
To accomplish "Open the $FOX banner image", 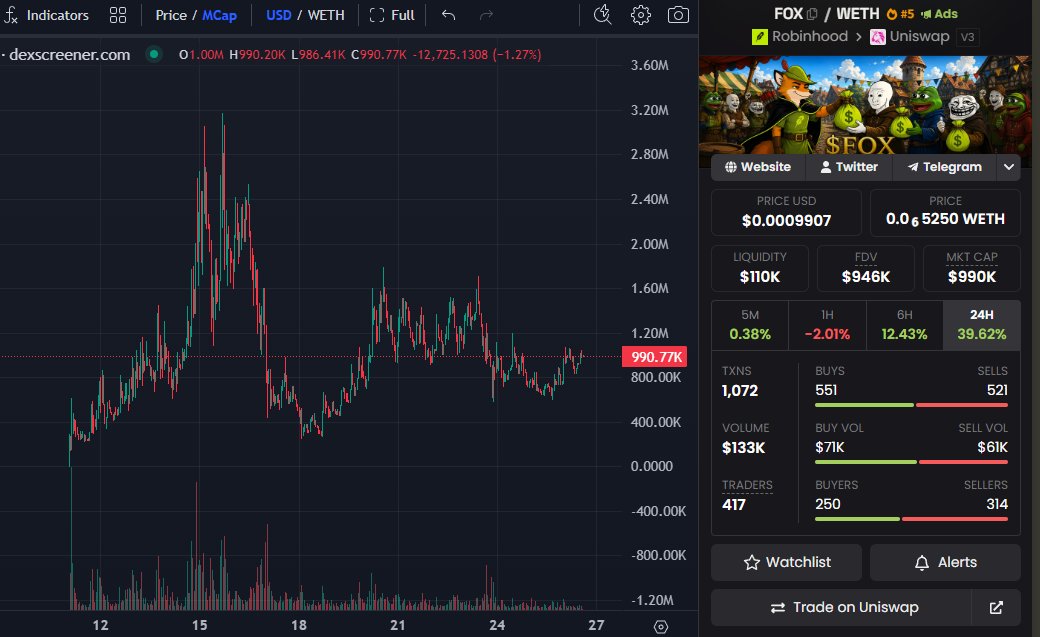I will 865,105.
